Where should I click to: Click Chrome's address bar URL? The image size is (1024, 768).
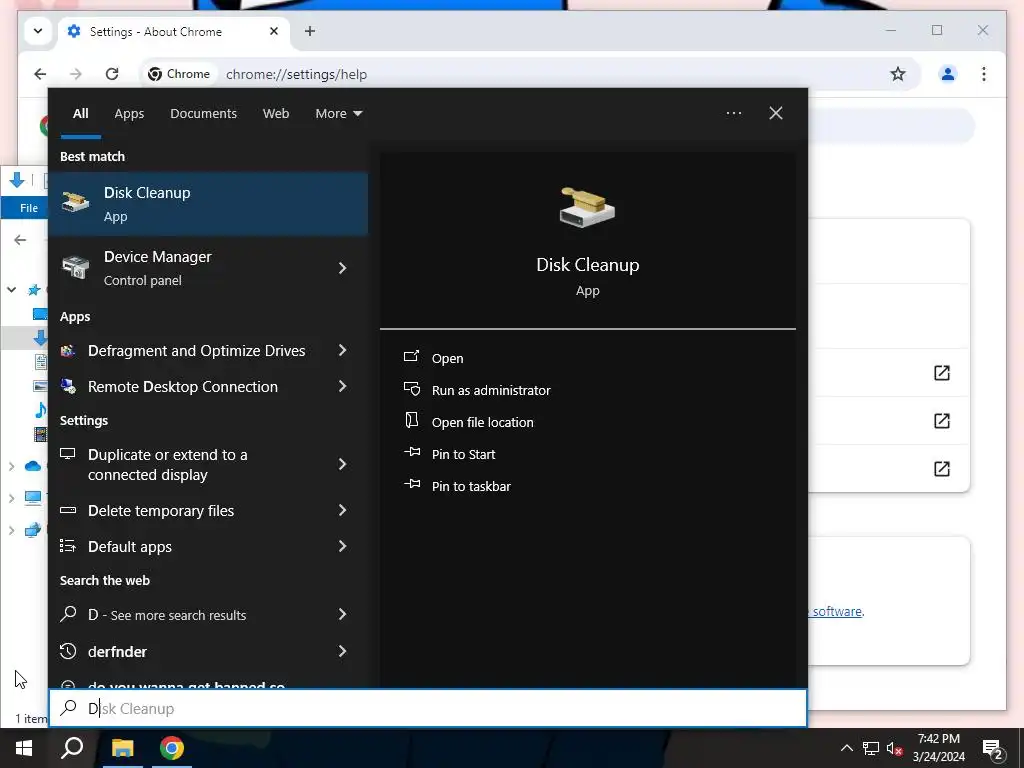pos(296,74)
